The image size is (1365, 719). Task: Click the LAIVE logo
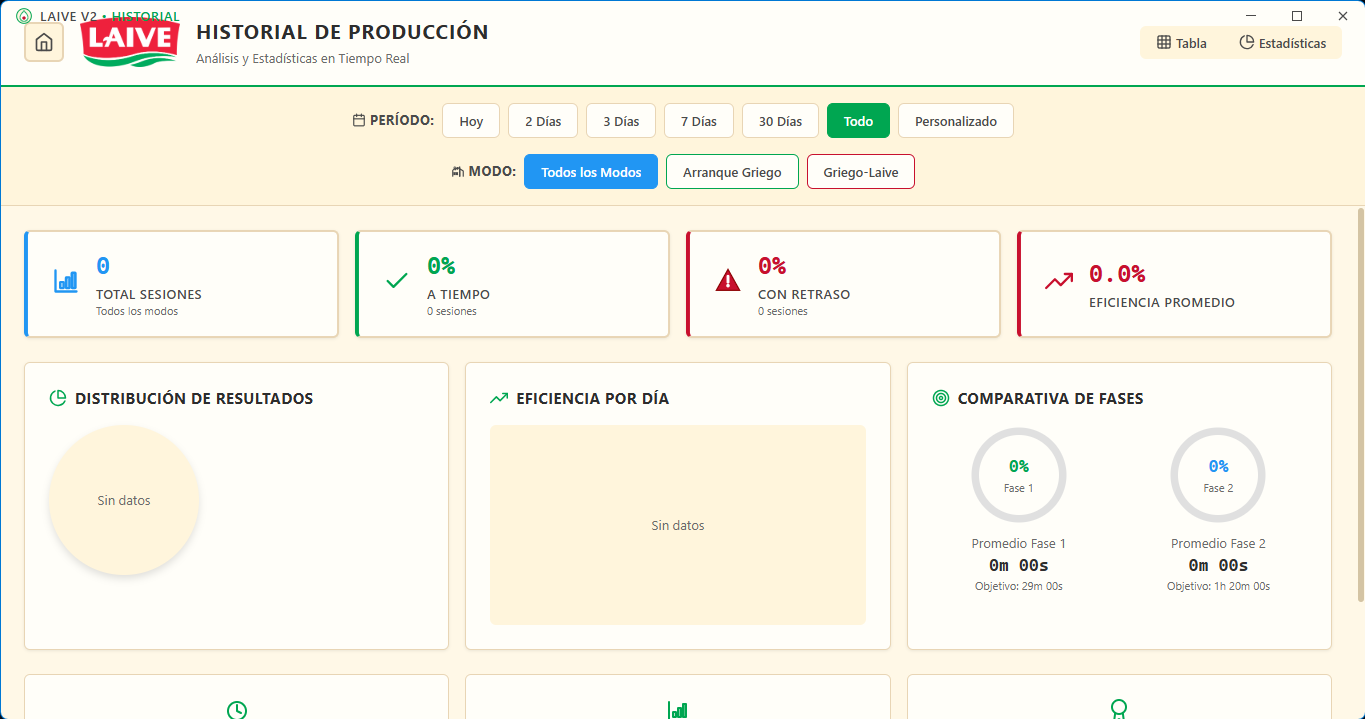(130, 43)
